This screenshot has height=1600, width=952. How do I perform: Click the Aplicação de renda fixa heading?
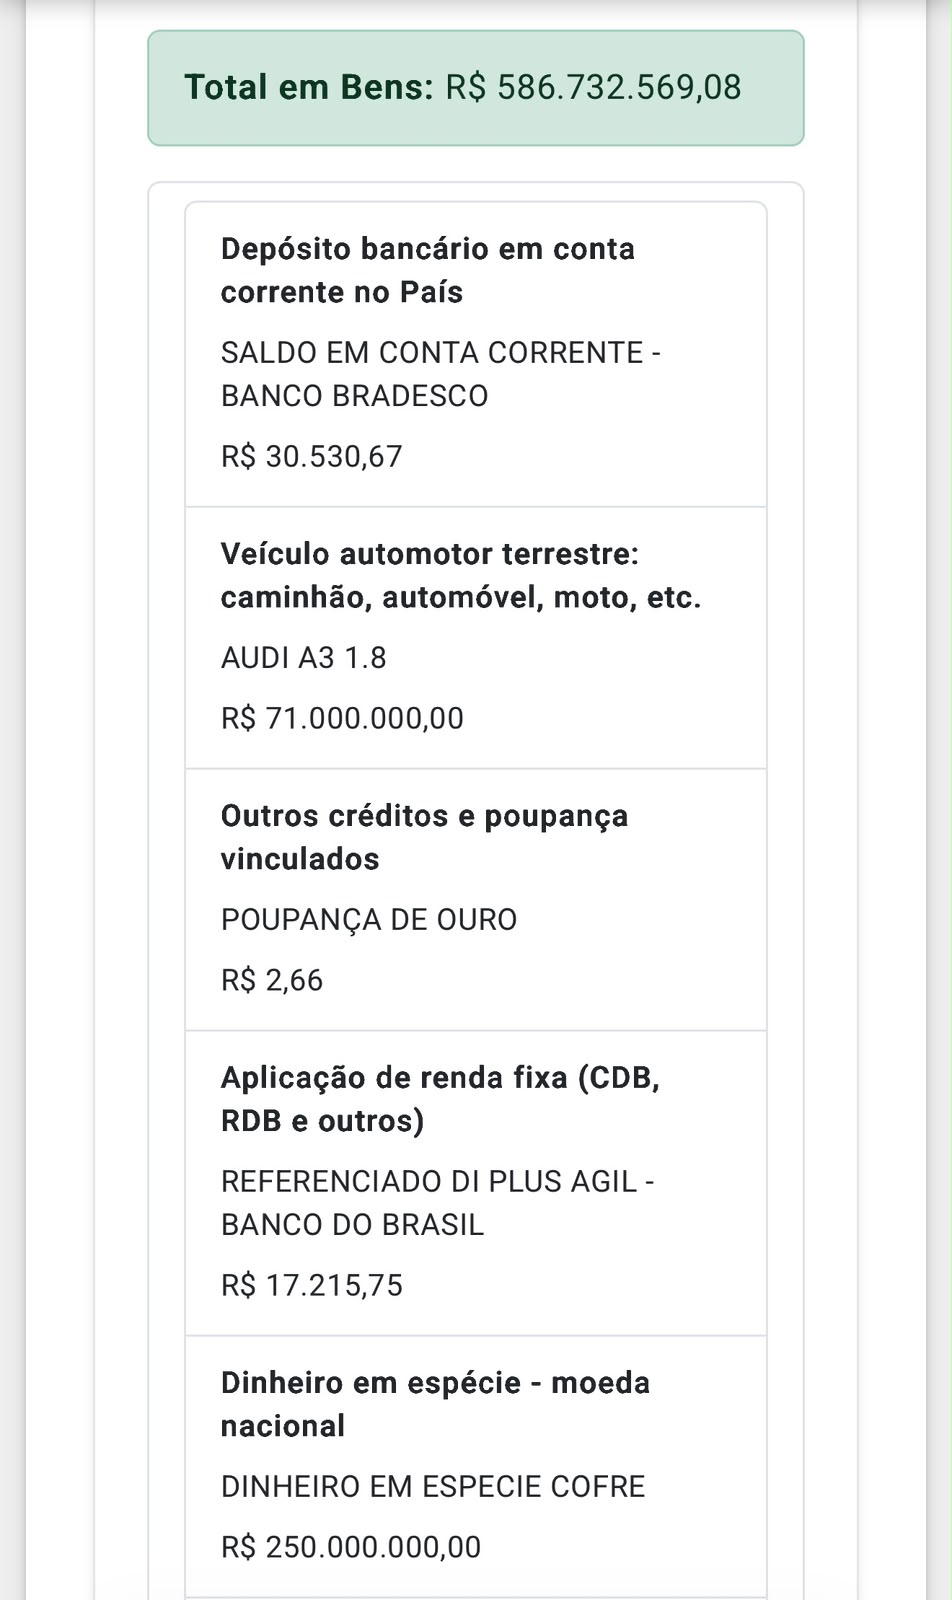click(440, 1099)
